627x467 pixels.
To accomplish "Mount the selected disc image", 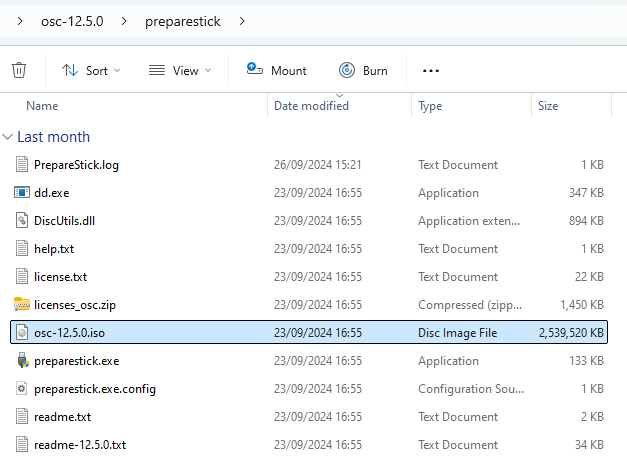I will click(277, 70).
